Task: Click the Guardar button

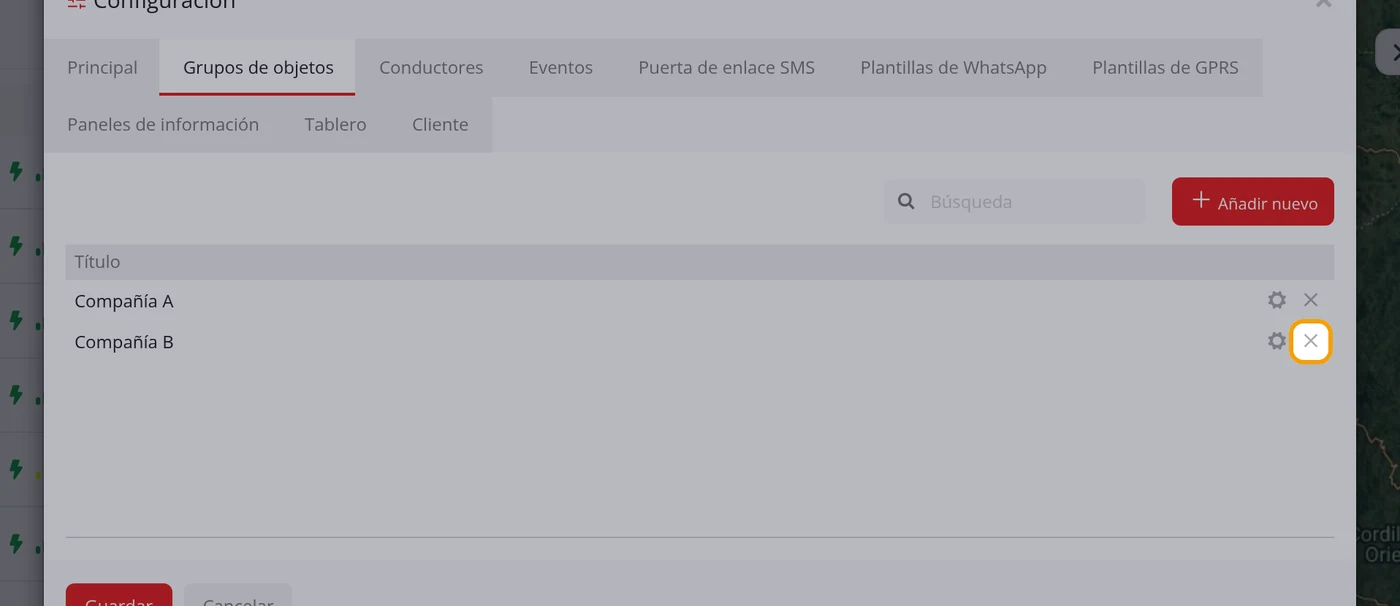Action: coord(119,596)
